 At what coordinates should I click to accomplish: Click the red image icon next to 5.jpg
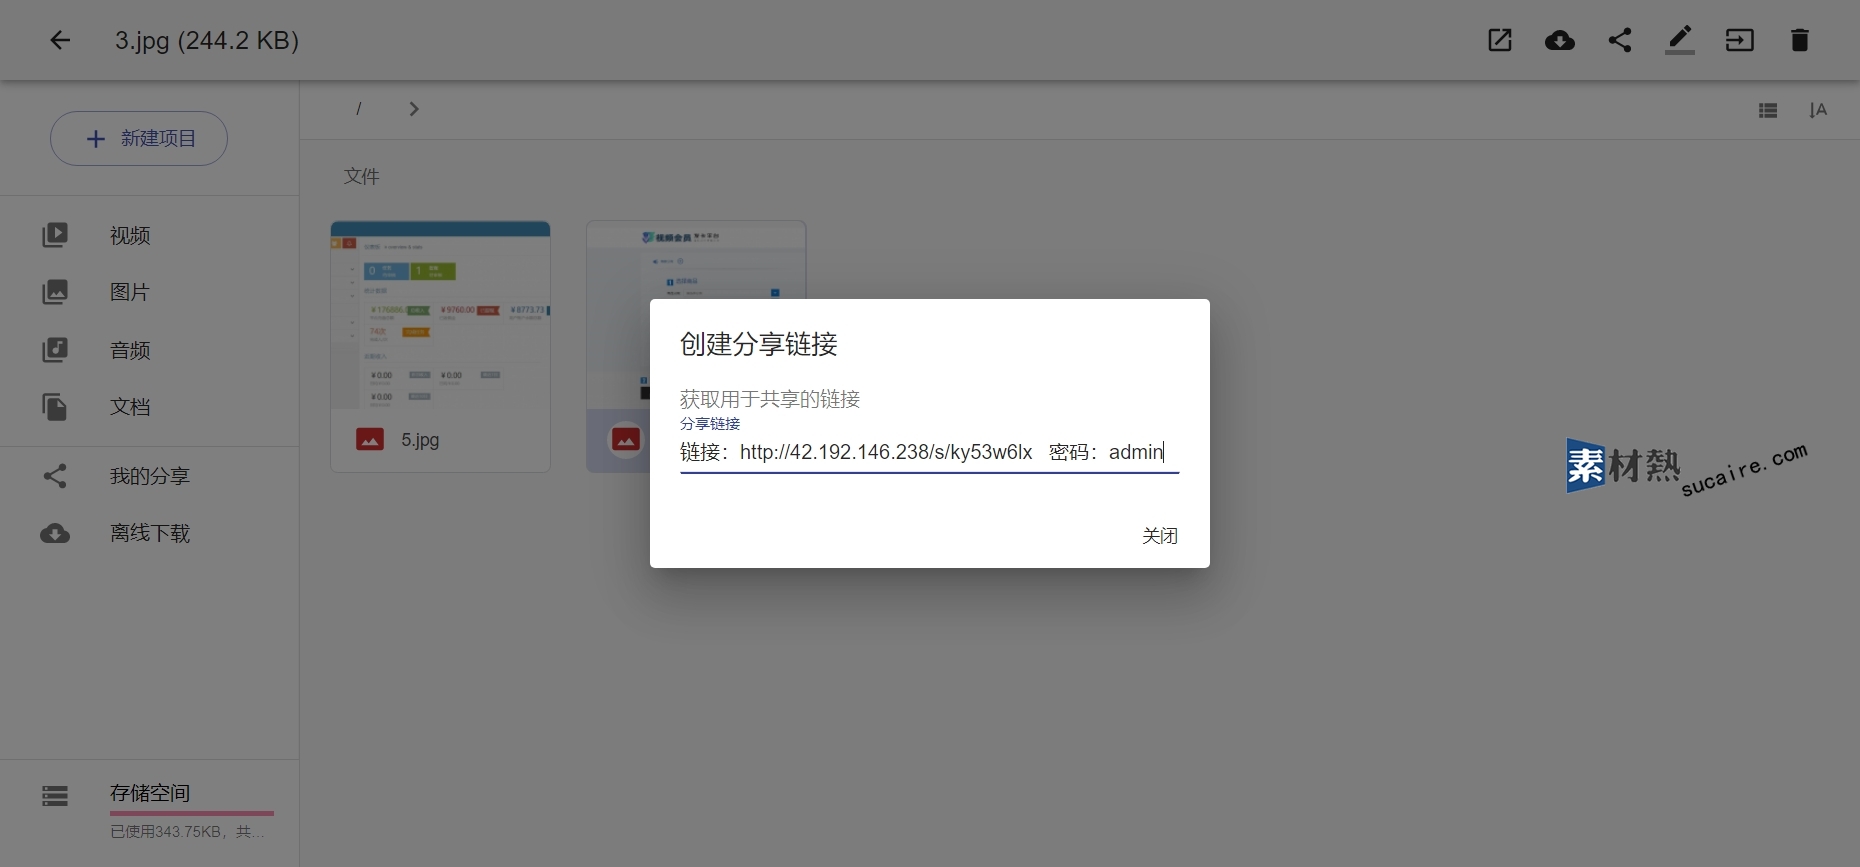click(370, 439)
